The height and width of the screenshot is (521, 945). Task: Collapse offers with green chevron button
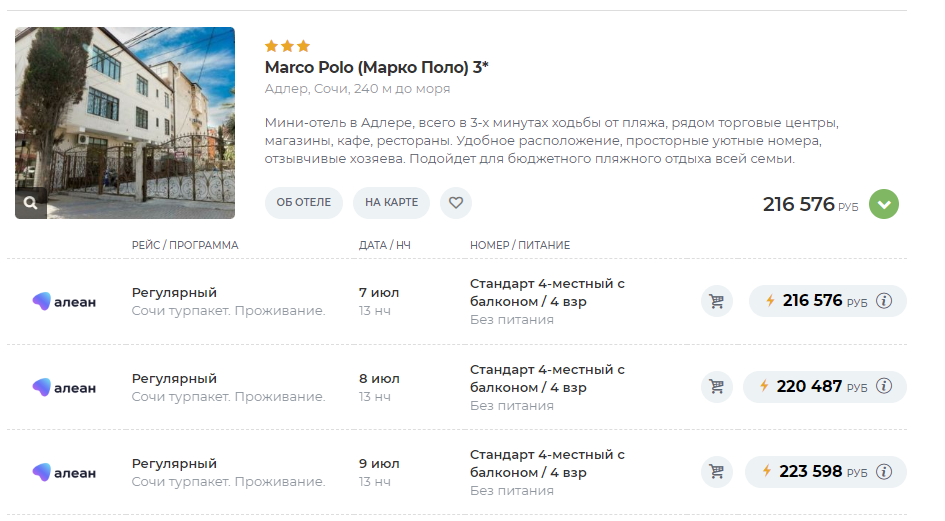884,204
